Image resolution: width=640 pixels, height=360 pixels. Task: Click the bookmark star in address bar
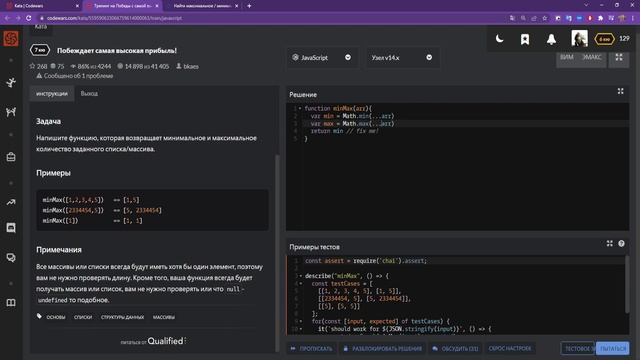pos(544,18)
